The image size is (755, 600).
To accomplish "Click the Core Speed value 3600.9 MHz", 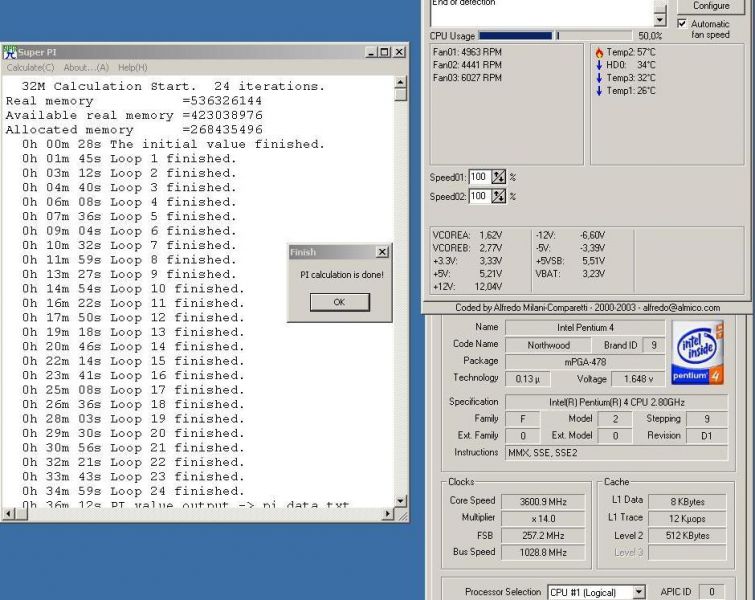I will pyautogui.click(x=543, y=502).
